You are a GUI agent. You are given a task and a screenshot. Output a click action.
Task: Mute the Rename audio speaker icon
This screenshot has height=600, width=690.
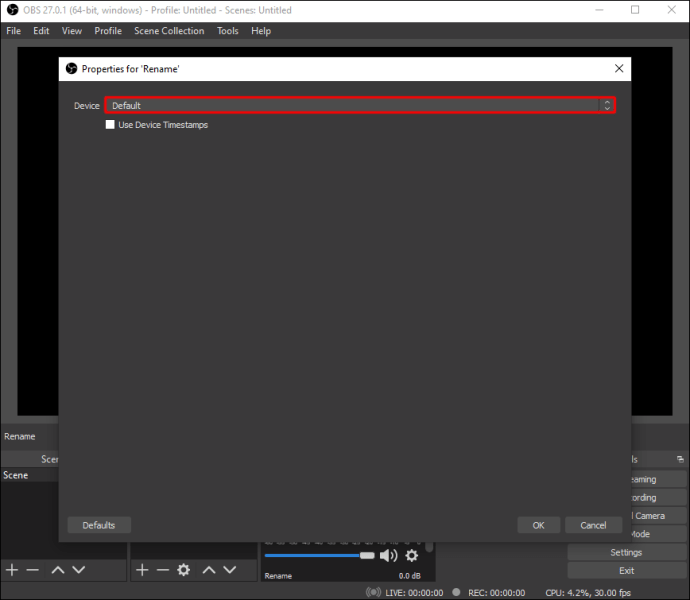click(389, 556)
